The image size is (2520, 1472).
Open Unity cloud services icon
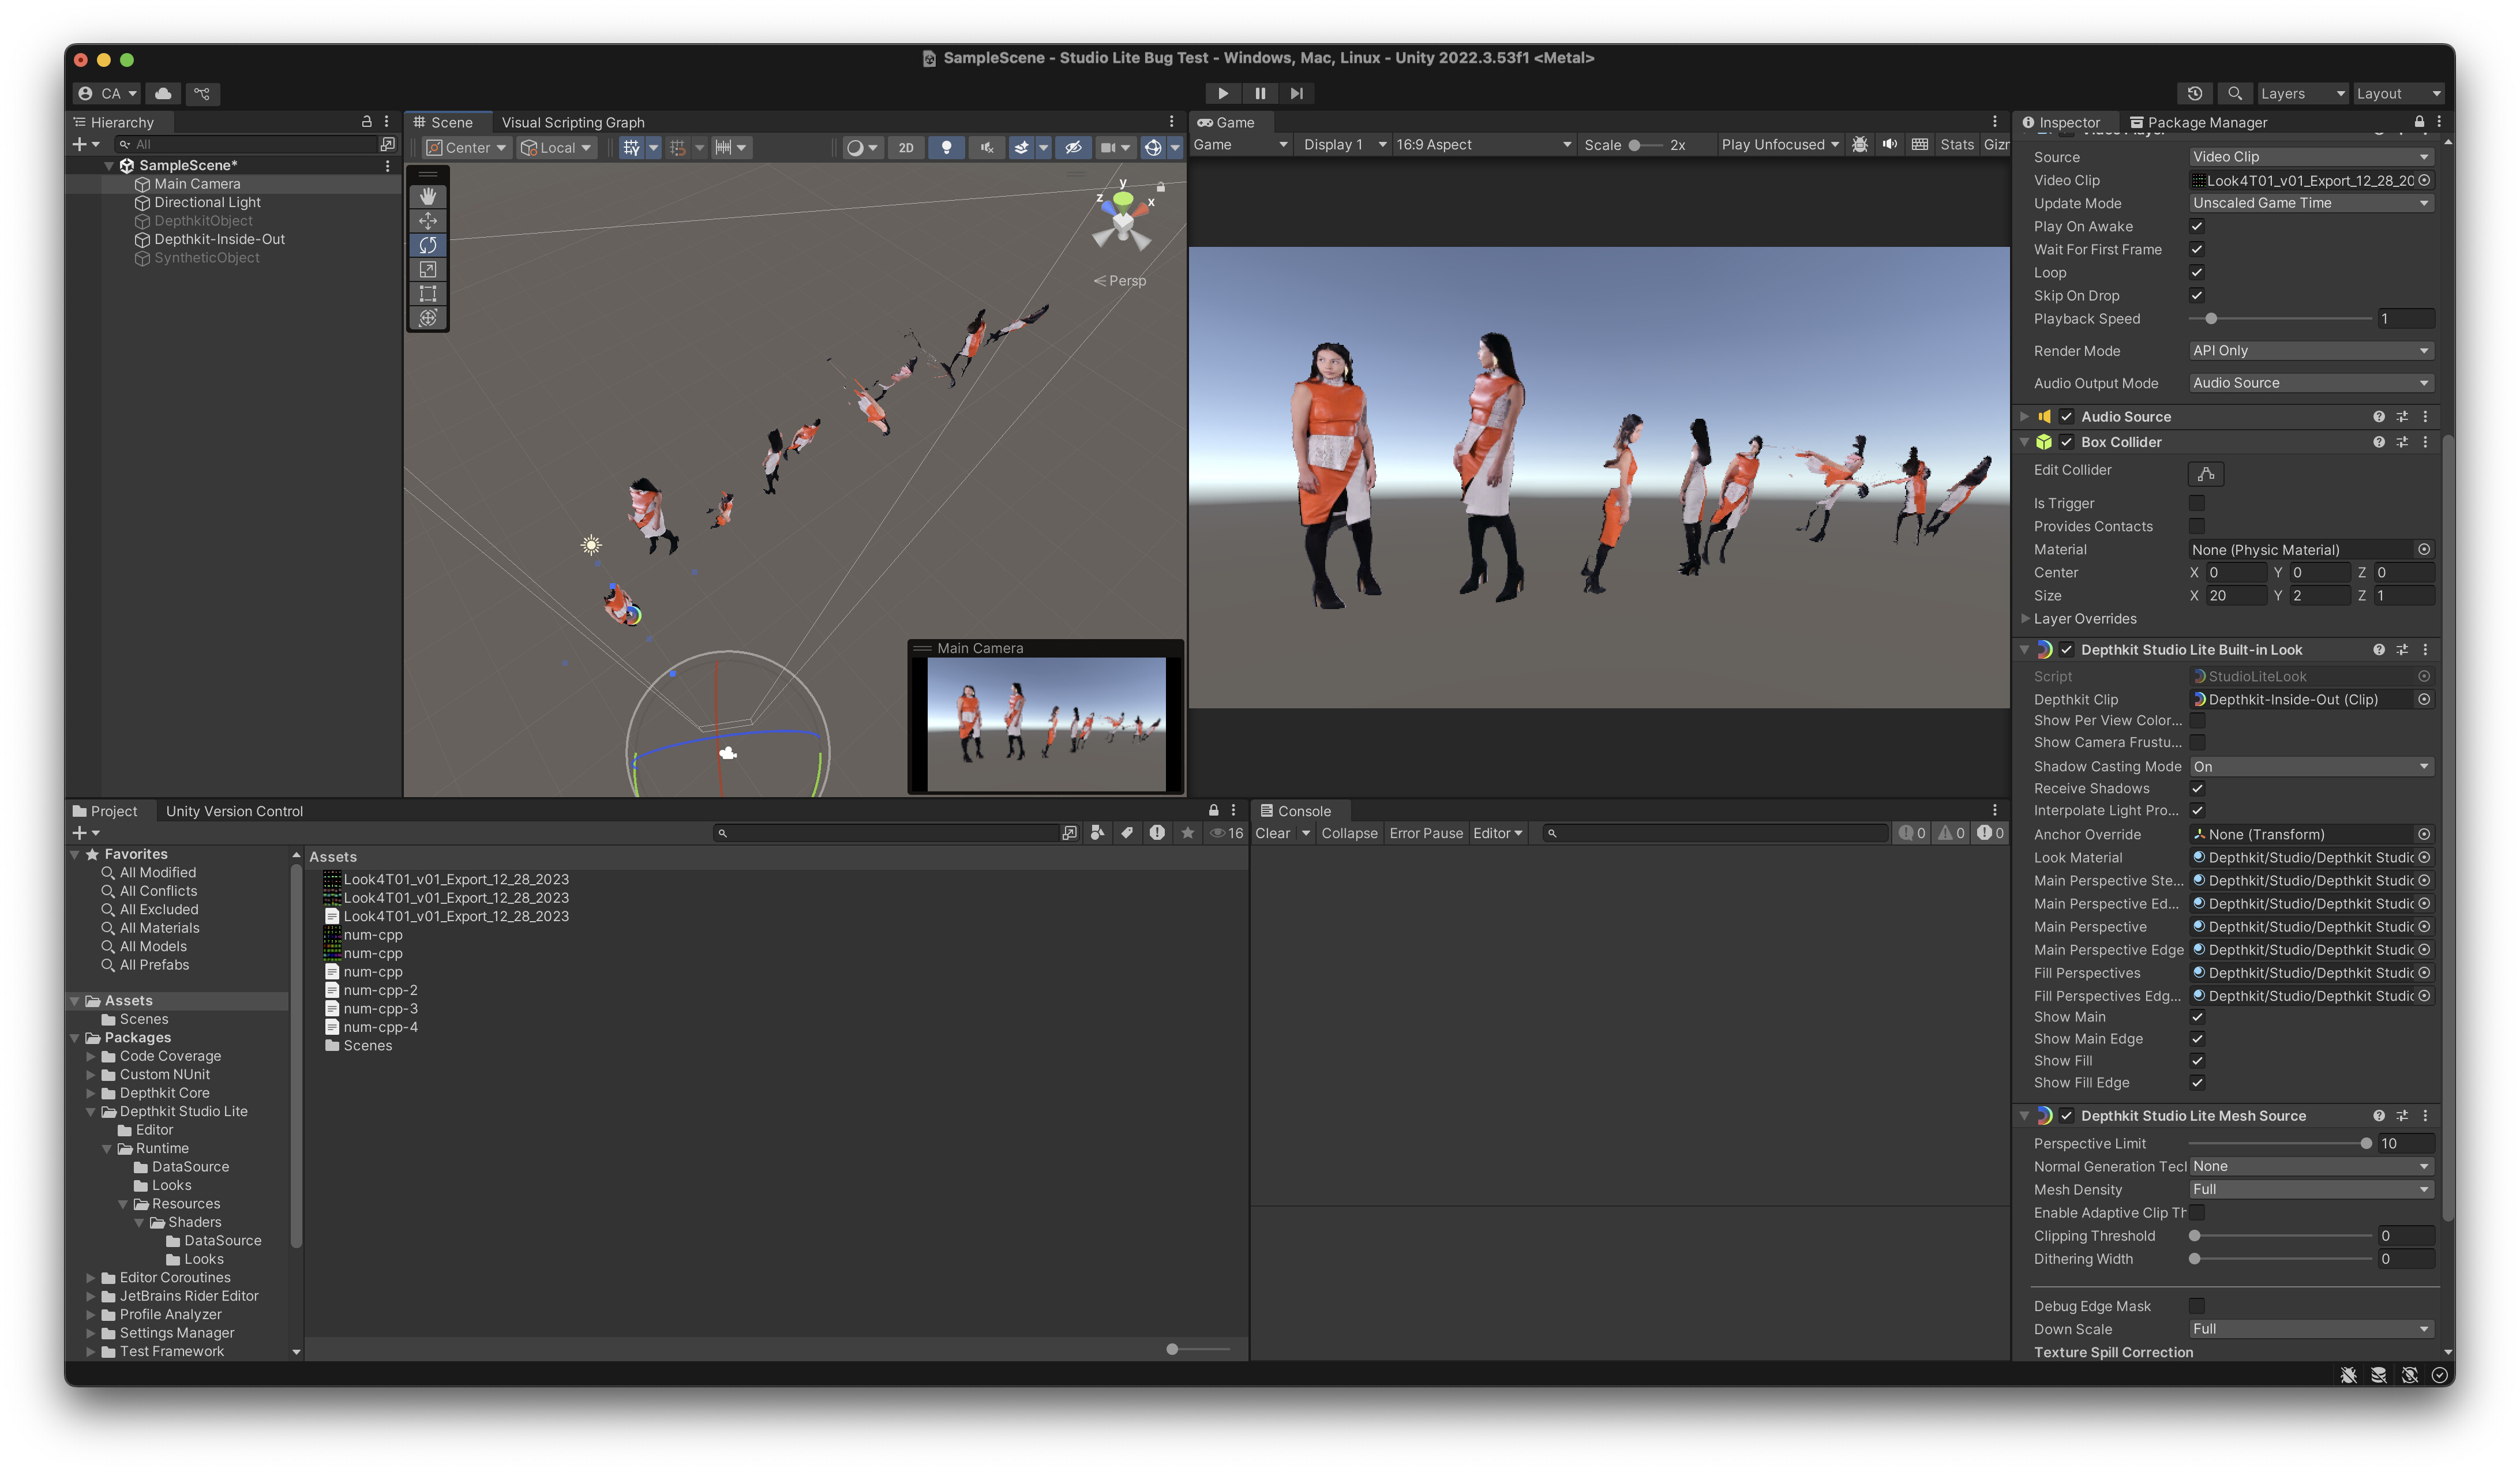(163, 93)
